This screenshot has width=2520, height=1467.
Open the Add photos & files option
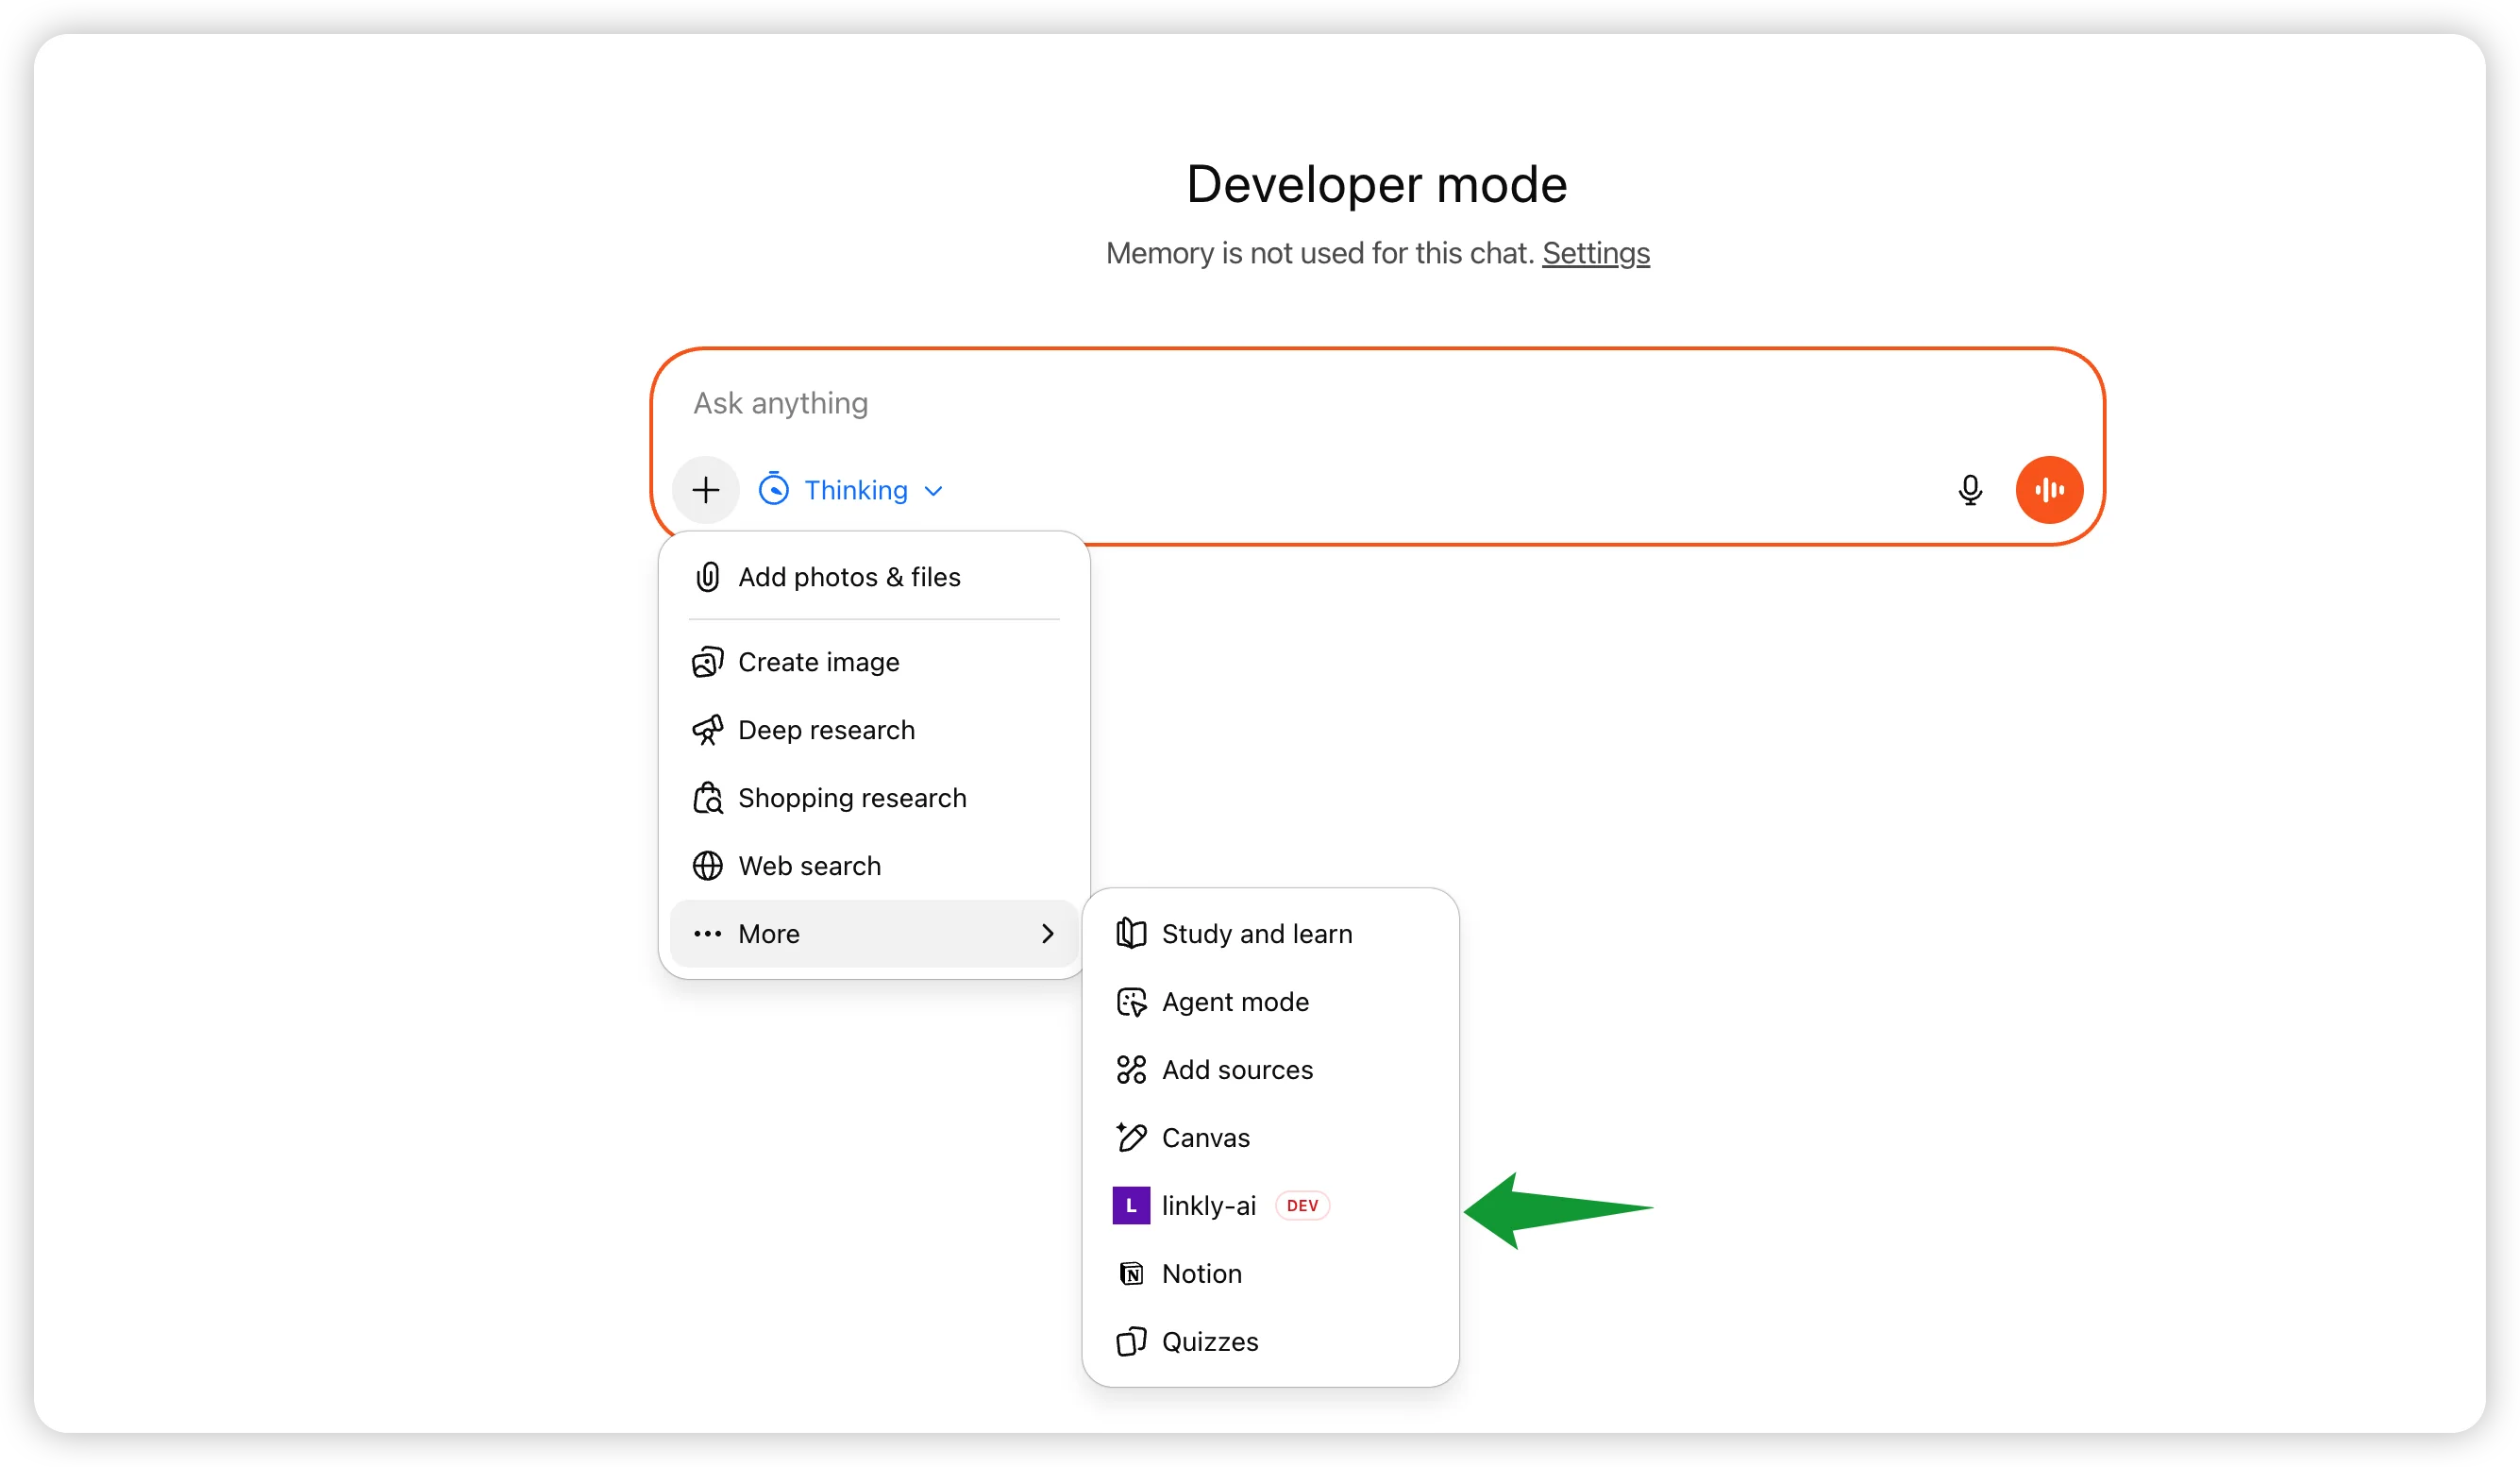pyautogui.click(x=849, y=577)
